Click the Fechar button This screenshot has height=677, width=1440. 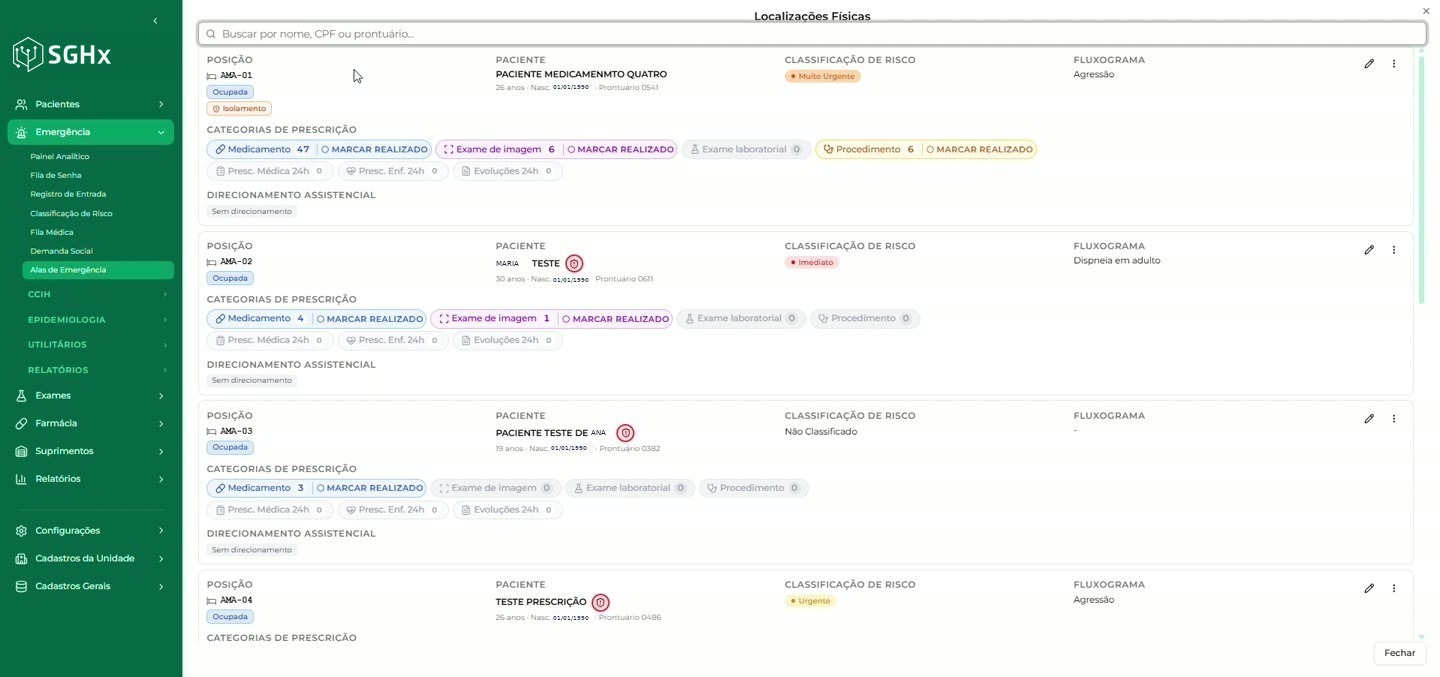(x=1399, y=653)
